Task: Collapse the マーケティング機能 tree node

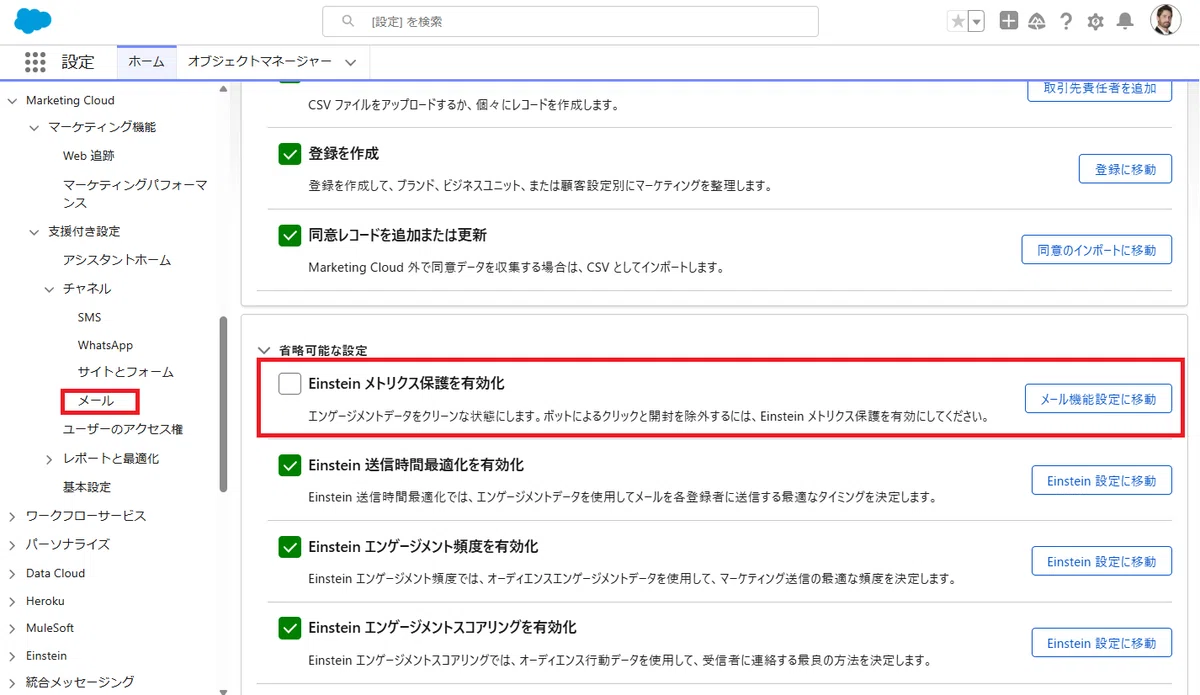Action: pos(33,127)
